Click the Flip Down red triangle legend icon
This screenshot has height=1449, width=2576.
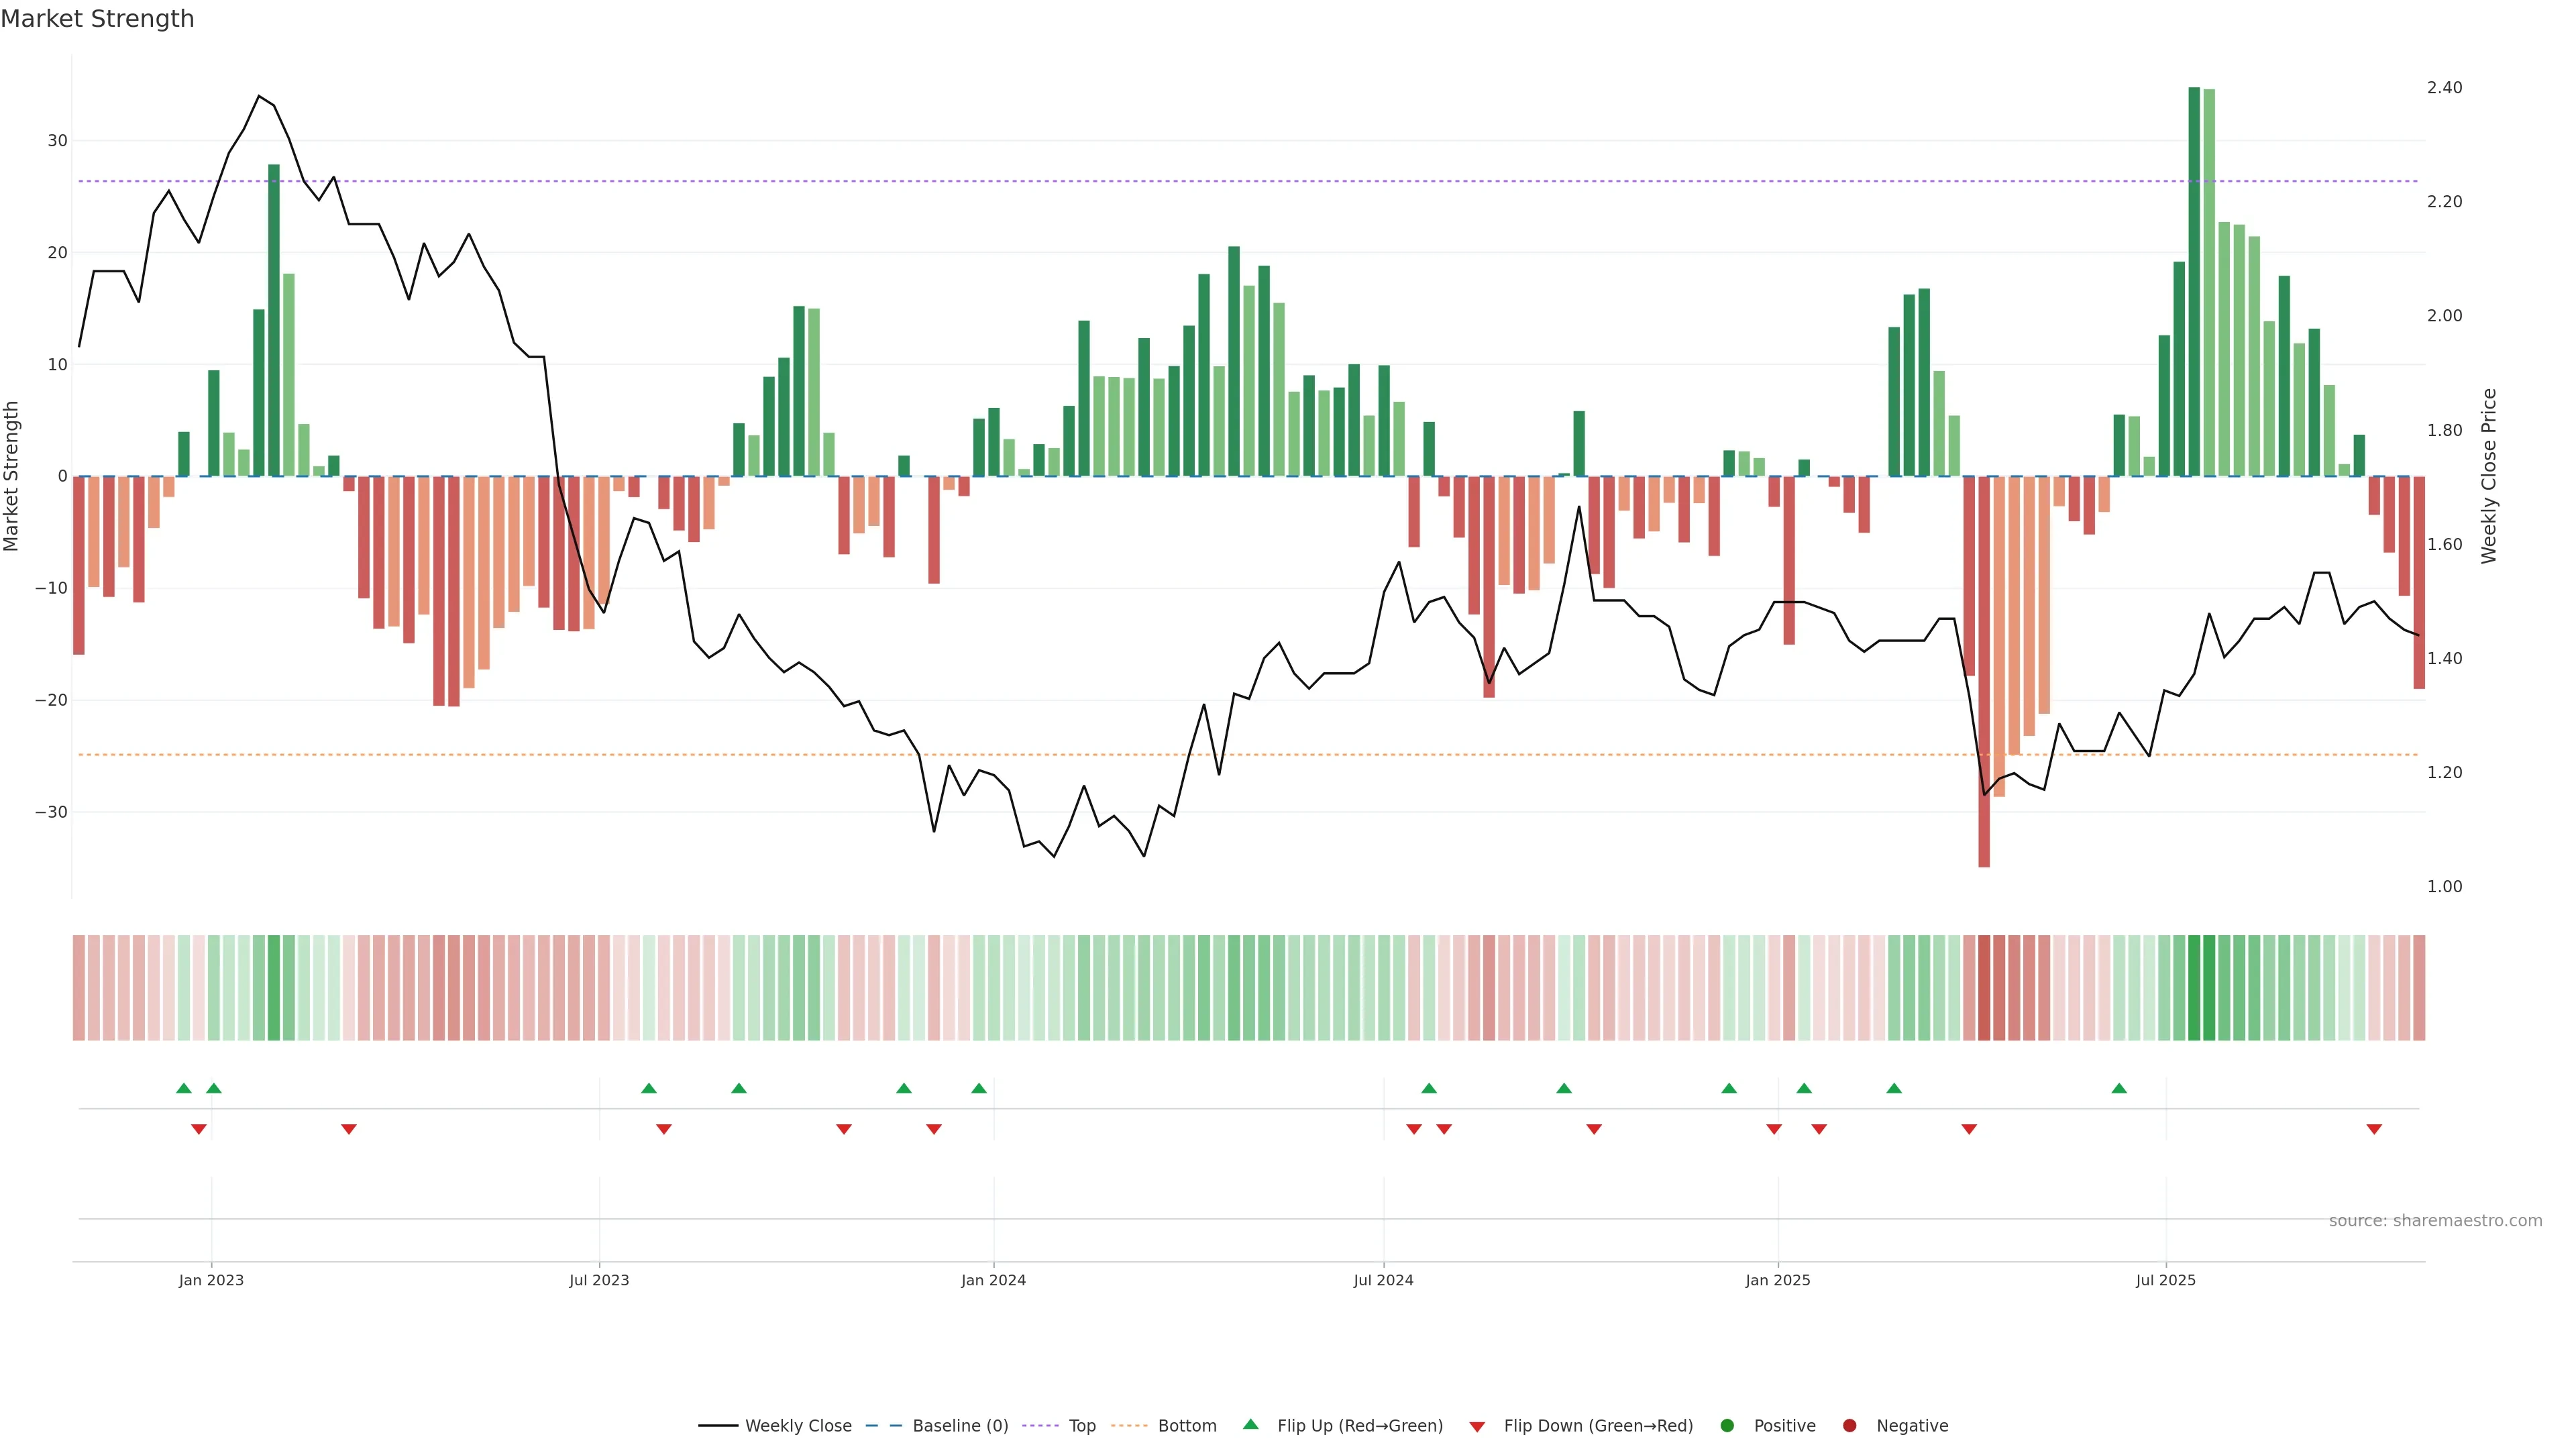pos(1476,1427)
